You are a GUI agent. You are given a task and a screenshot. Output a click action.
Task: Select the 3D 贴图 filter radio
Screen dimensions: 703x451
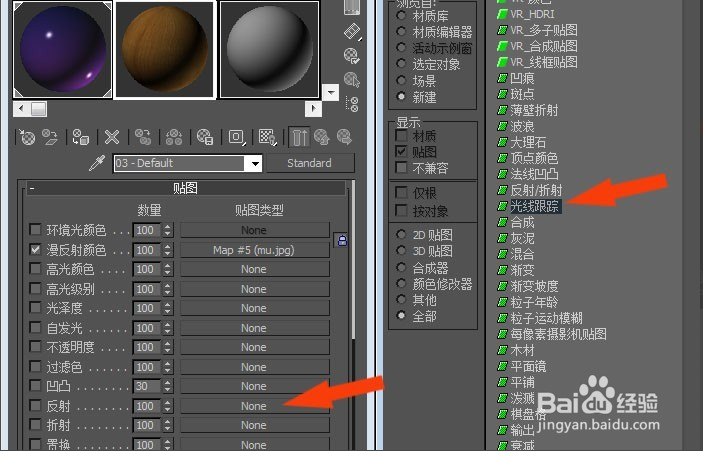click(401, 250)
